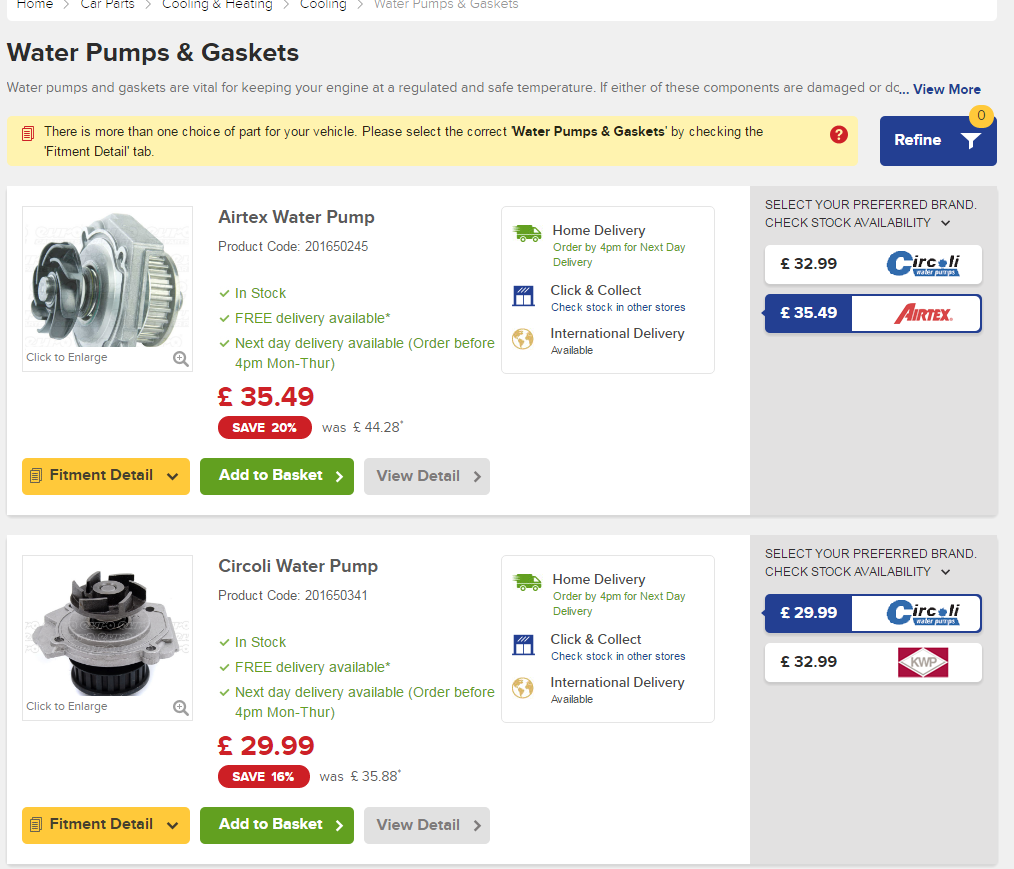Image resolution: width=1014 pixels, height=869 pixels.
Task: Select the KWP brand at £32.99
Action: 873,662
